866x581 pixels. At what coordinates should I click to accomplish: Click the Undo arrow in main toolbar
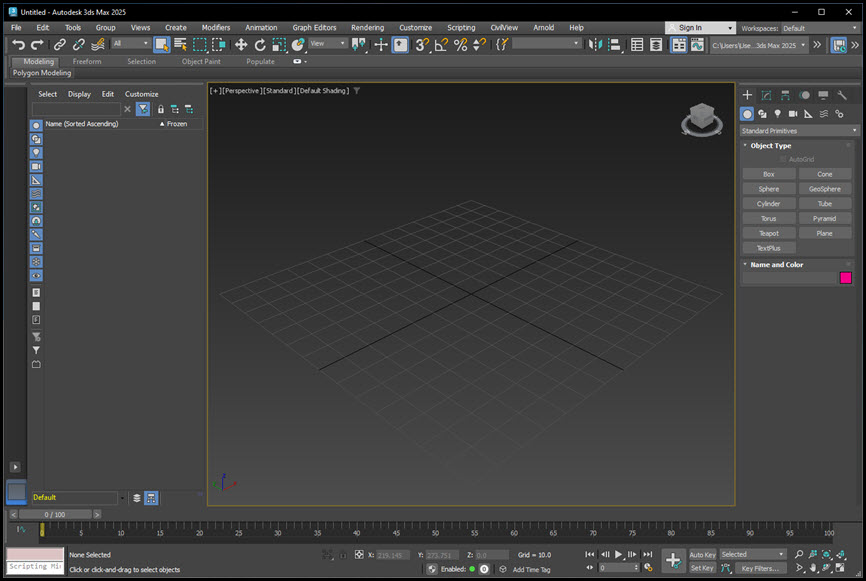(x=18, y=45)
